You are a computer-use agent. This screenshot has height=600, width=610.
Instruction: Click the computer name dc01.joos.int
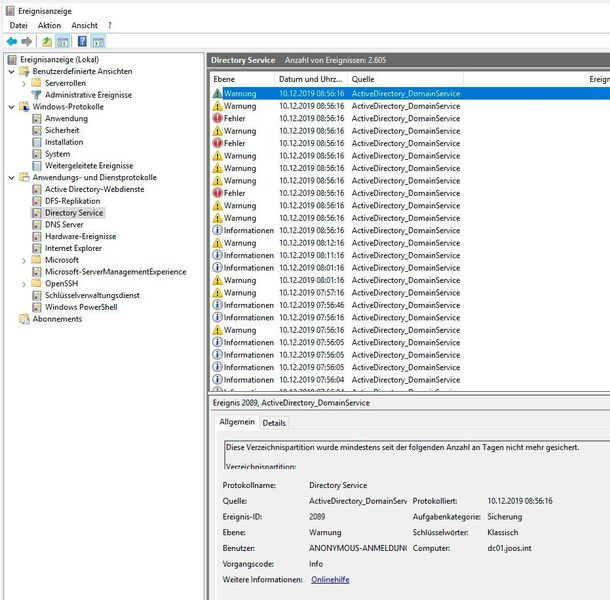tap(509, 548)
